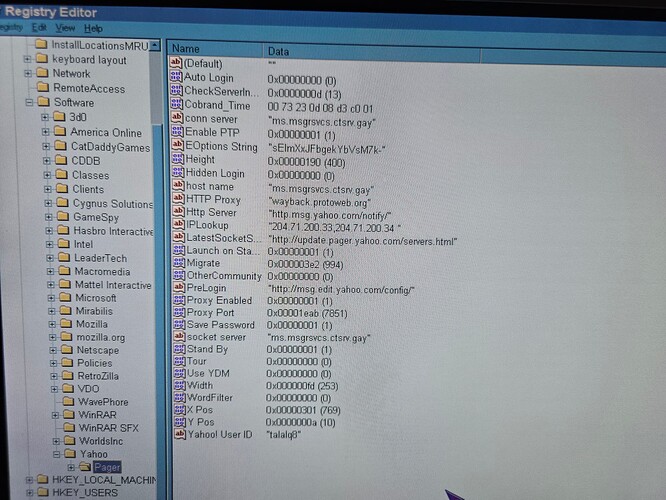Click the Yahoo! User ID string icon
The width and height of the screenshot is (666, 500).
pos(181,434)
